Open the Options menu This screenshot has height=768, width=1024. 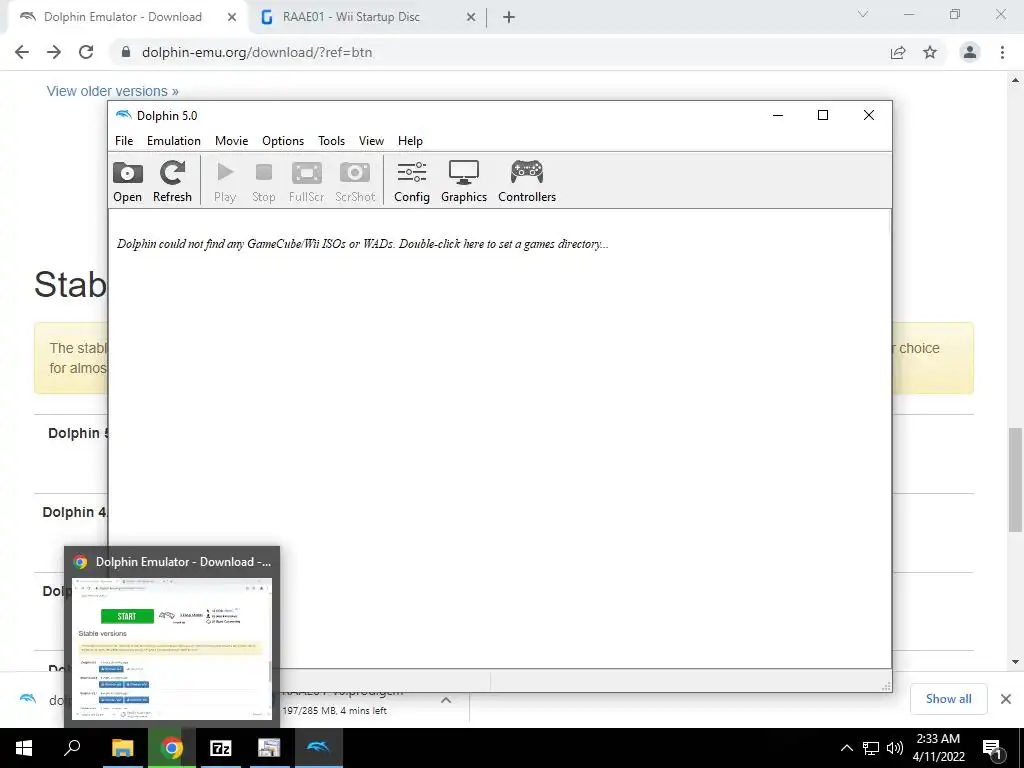(283, 140)
